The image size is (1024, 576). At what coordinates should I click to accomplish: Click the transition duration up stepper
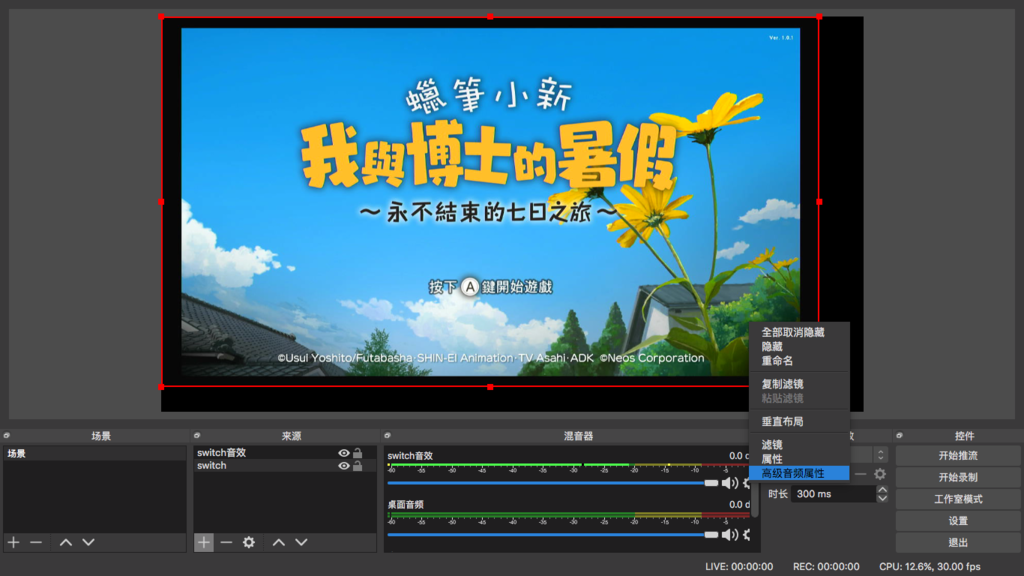pyautogui.click(x=882, y=489)
